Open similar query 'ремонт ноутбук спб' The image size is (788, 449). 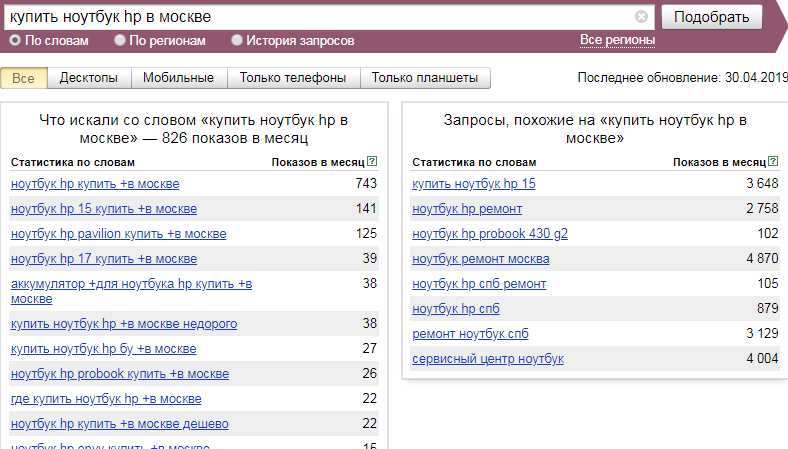tap(470, 334)
